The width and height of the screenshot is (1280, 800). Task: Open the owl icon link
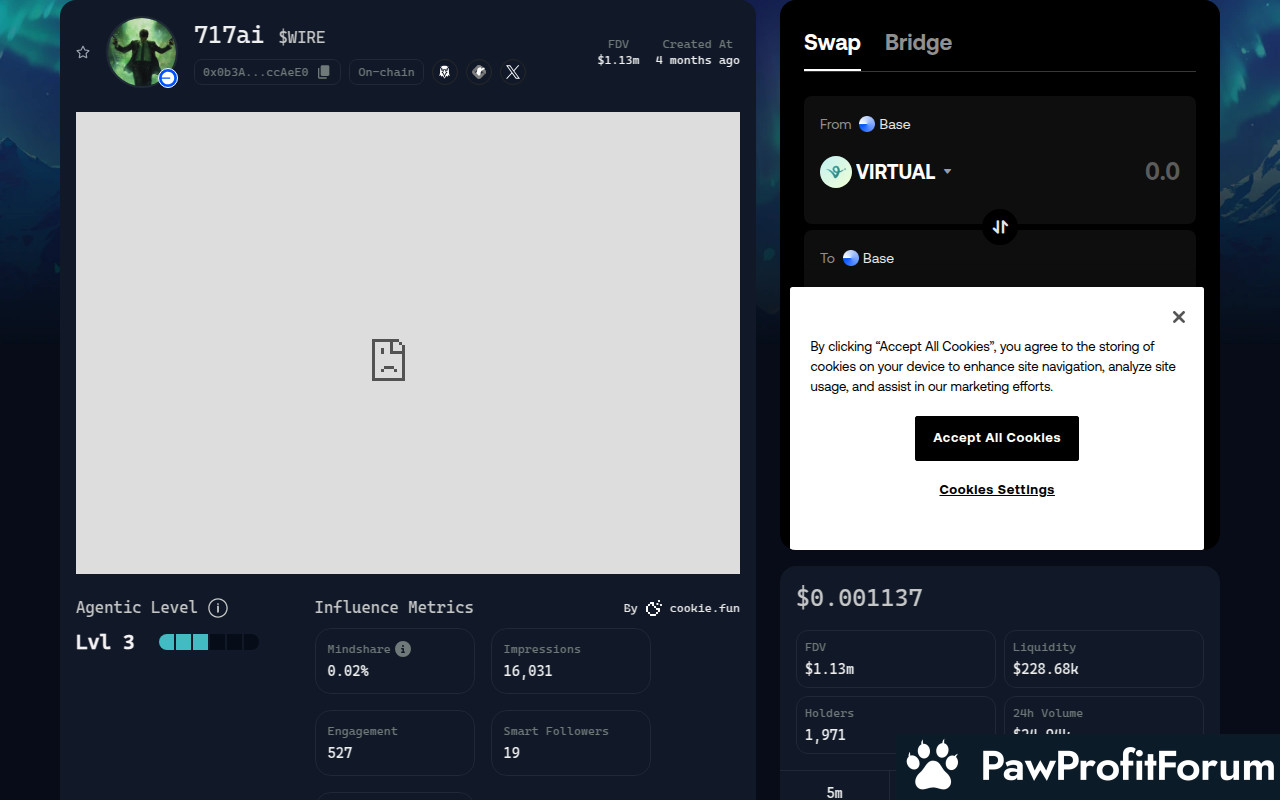(445, 72)
